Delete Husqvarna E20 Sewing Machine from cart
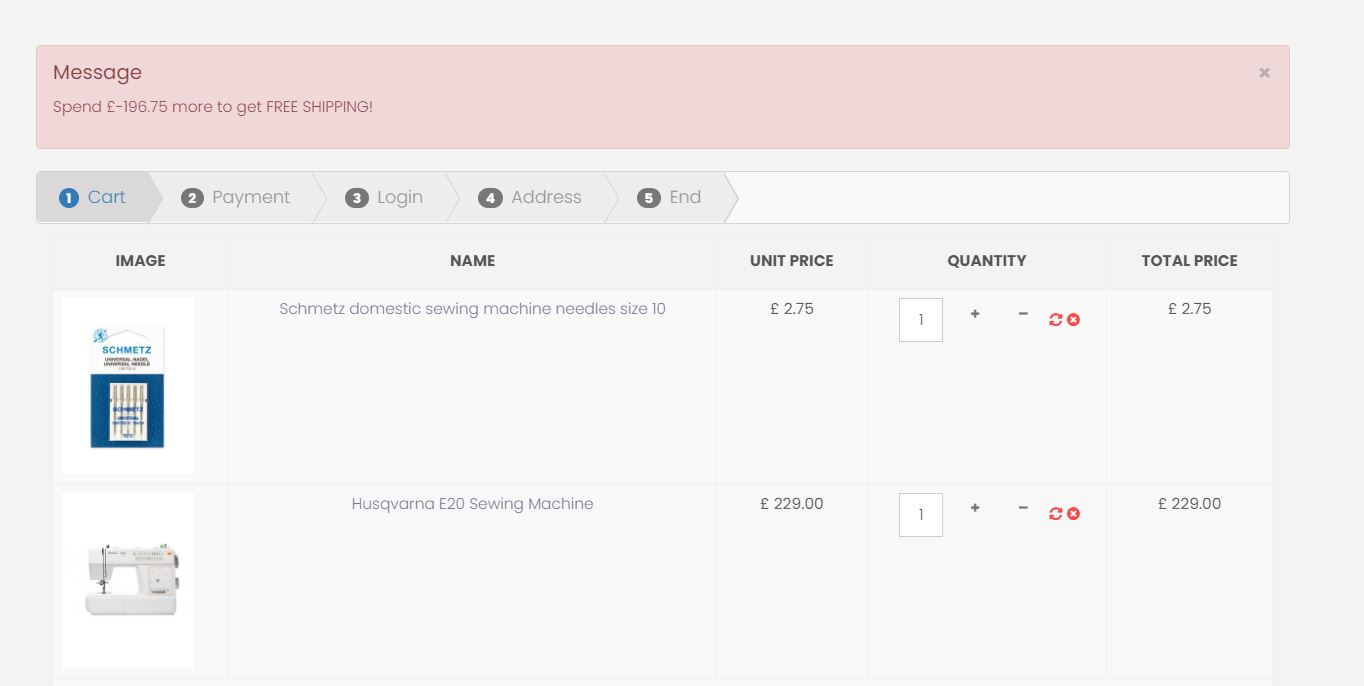 (1074, 514)
